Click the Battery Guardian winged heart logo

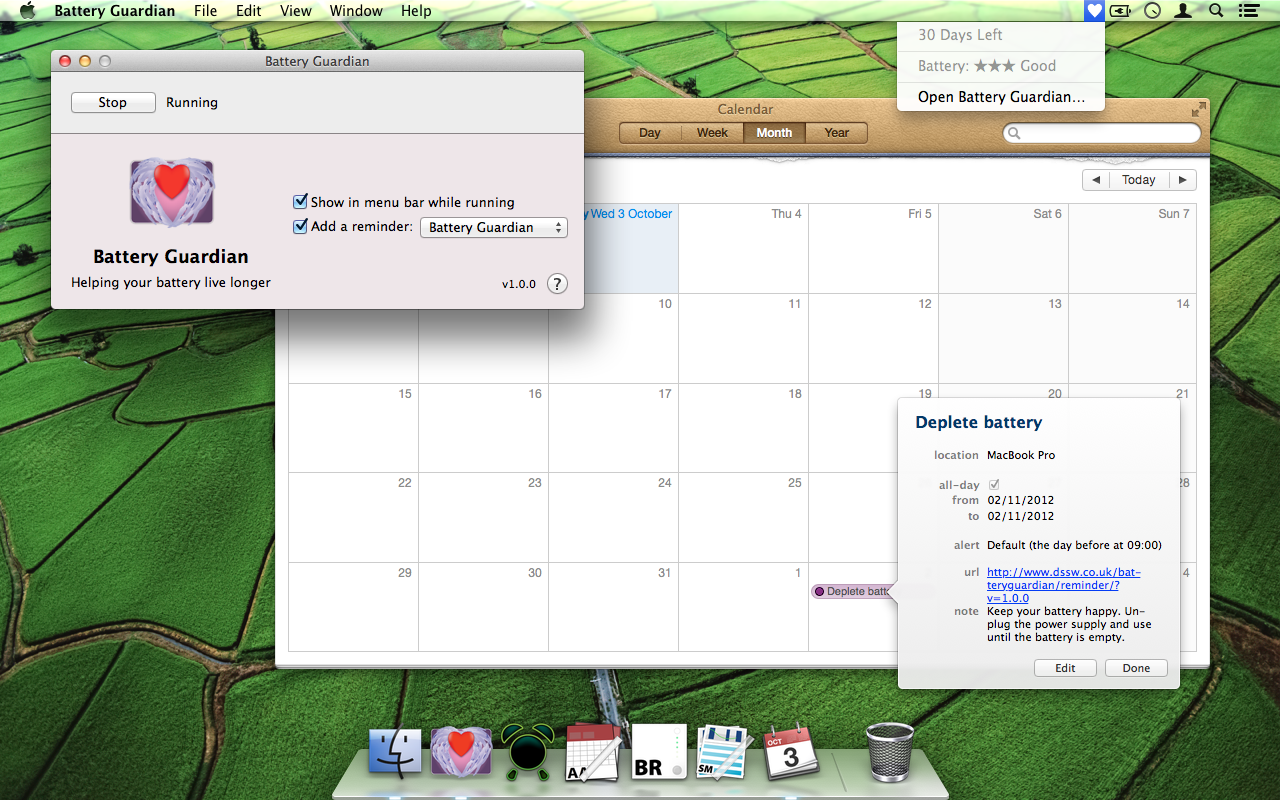click(x=172, y=191)
